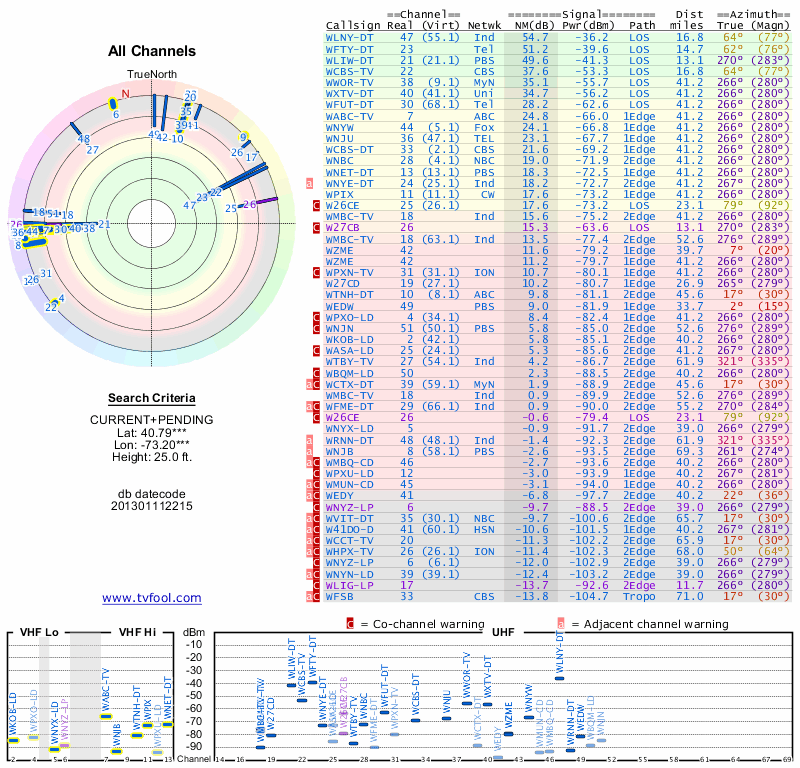Click the www.tvfool.com link
This screenshot has width=800, height=768.
pyautogui.click(x=152, y=598)
